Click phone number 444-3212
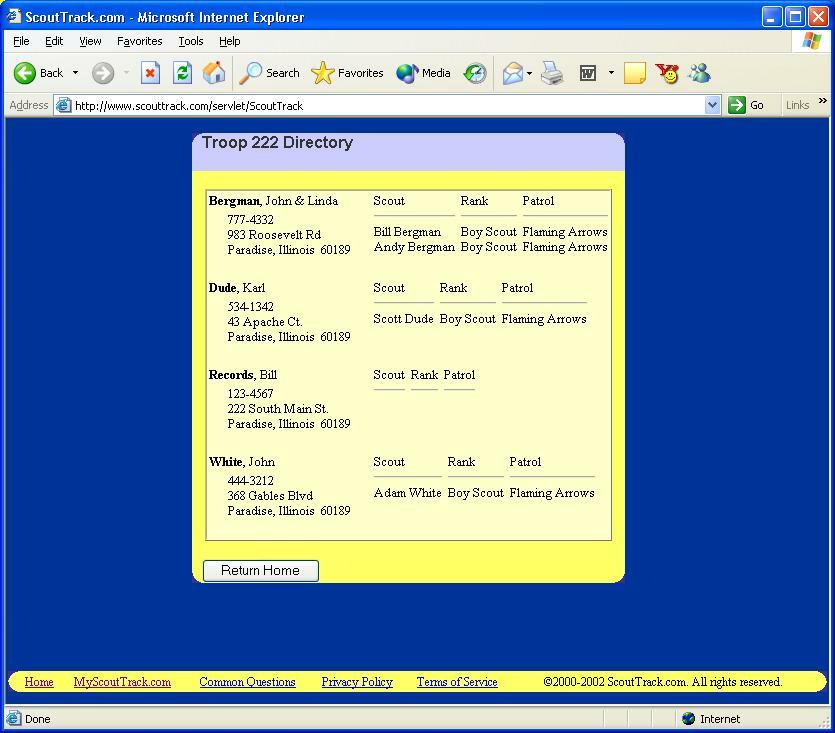 pos(250,480)
